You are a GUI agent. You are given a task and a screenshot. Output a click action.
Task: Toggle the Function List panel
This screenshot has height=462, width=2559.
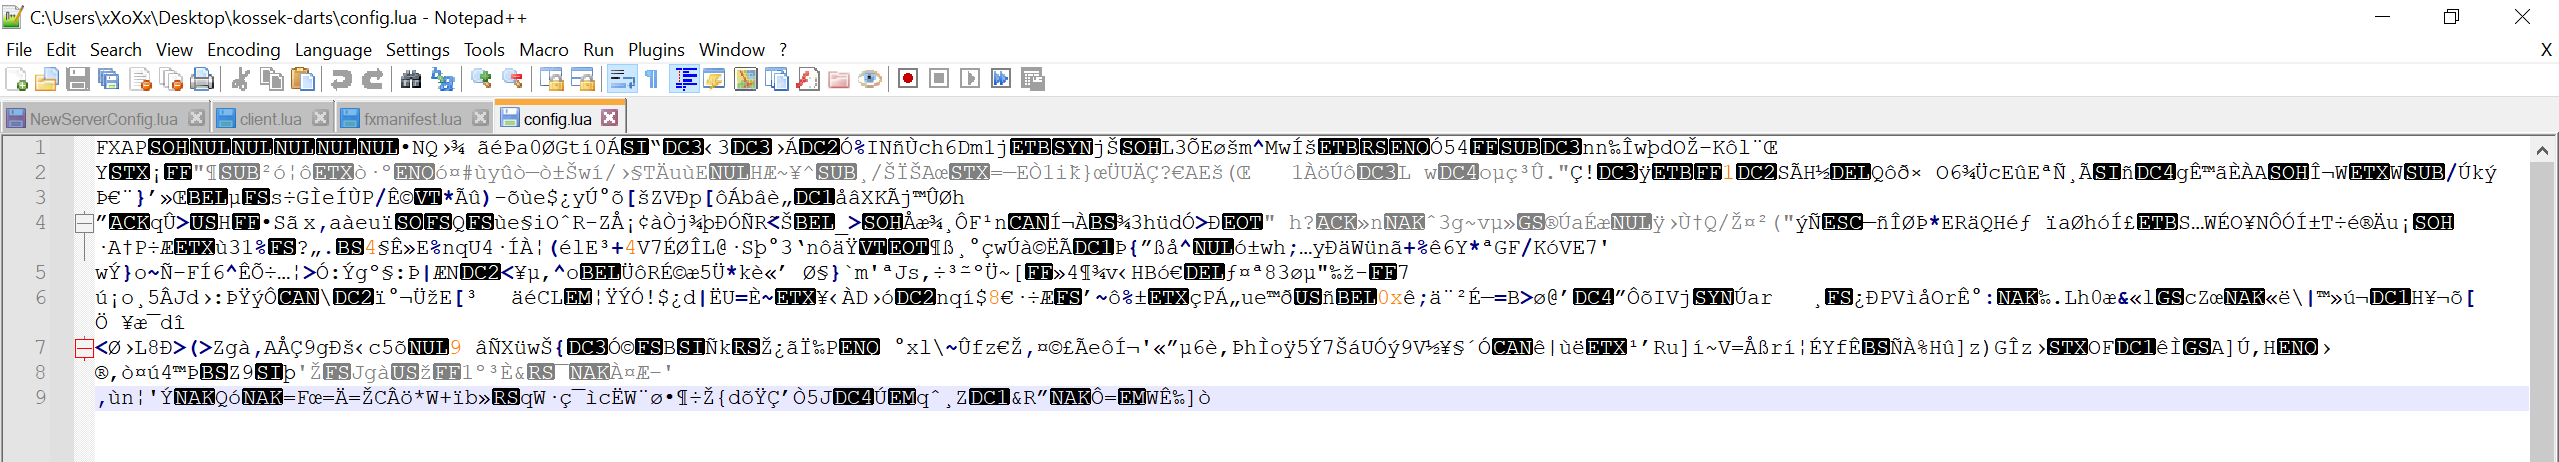[808, 79]
